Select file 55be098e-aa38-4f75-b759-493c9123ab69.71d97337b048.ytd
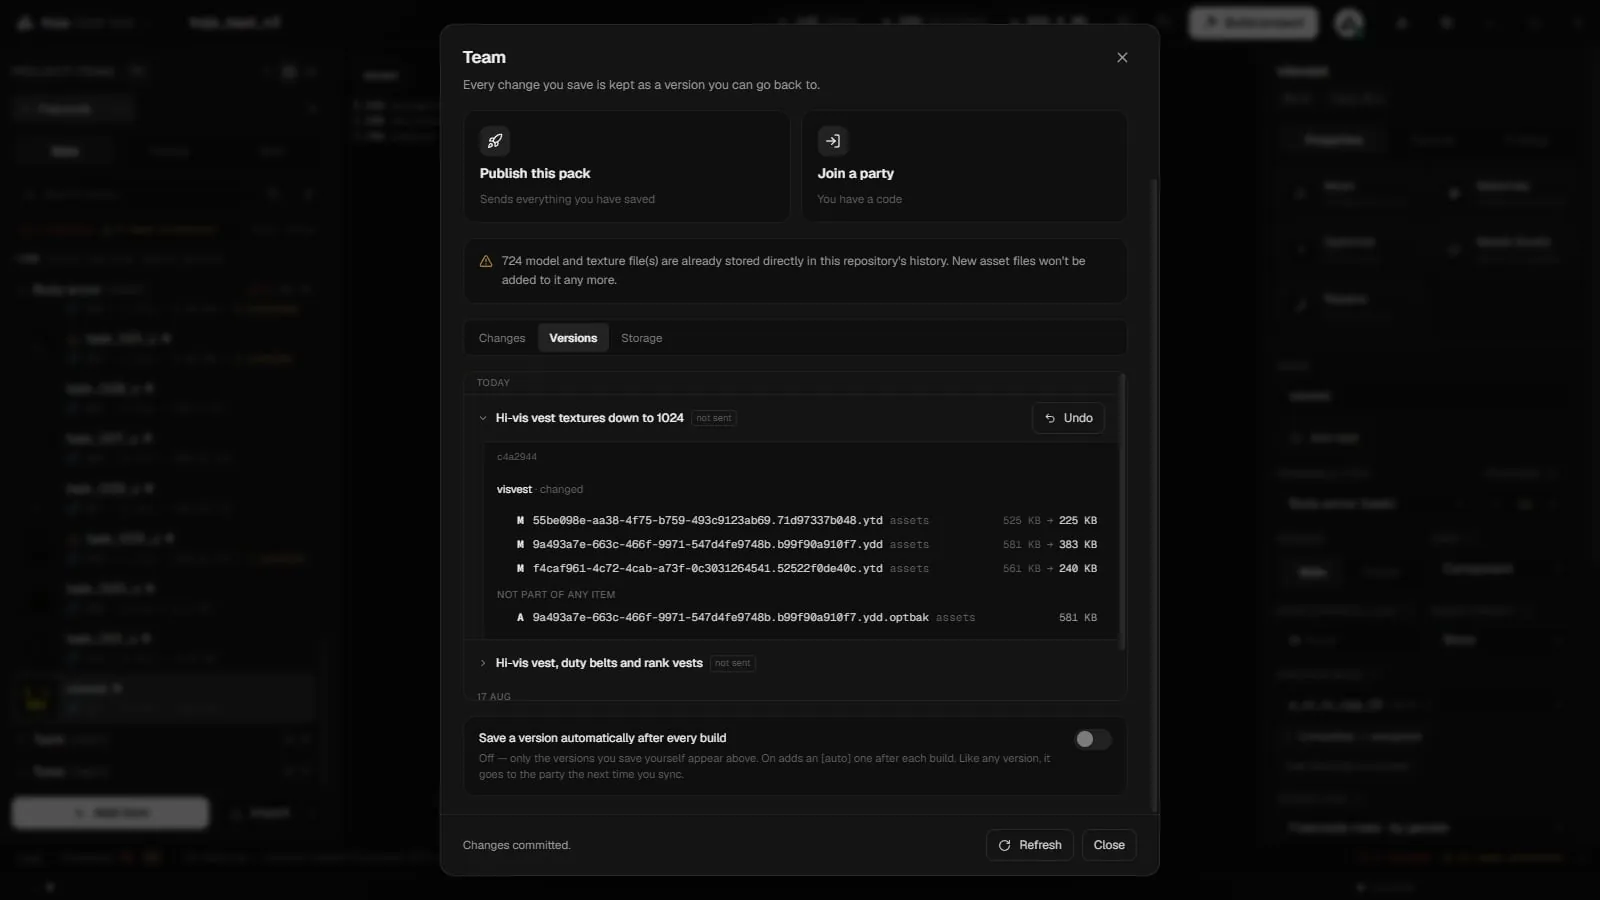This screenshot has height=900, width=1600. (x=707, y=520)
